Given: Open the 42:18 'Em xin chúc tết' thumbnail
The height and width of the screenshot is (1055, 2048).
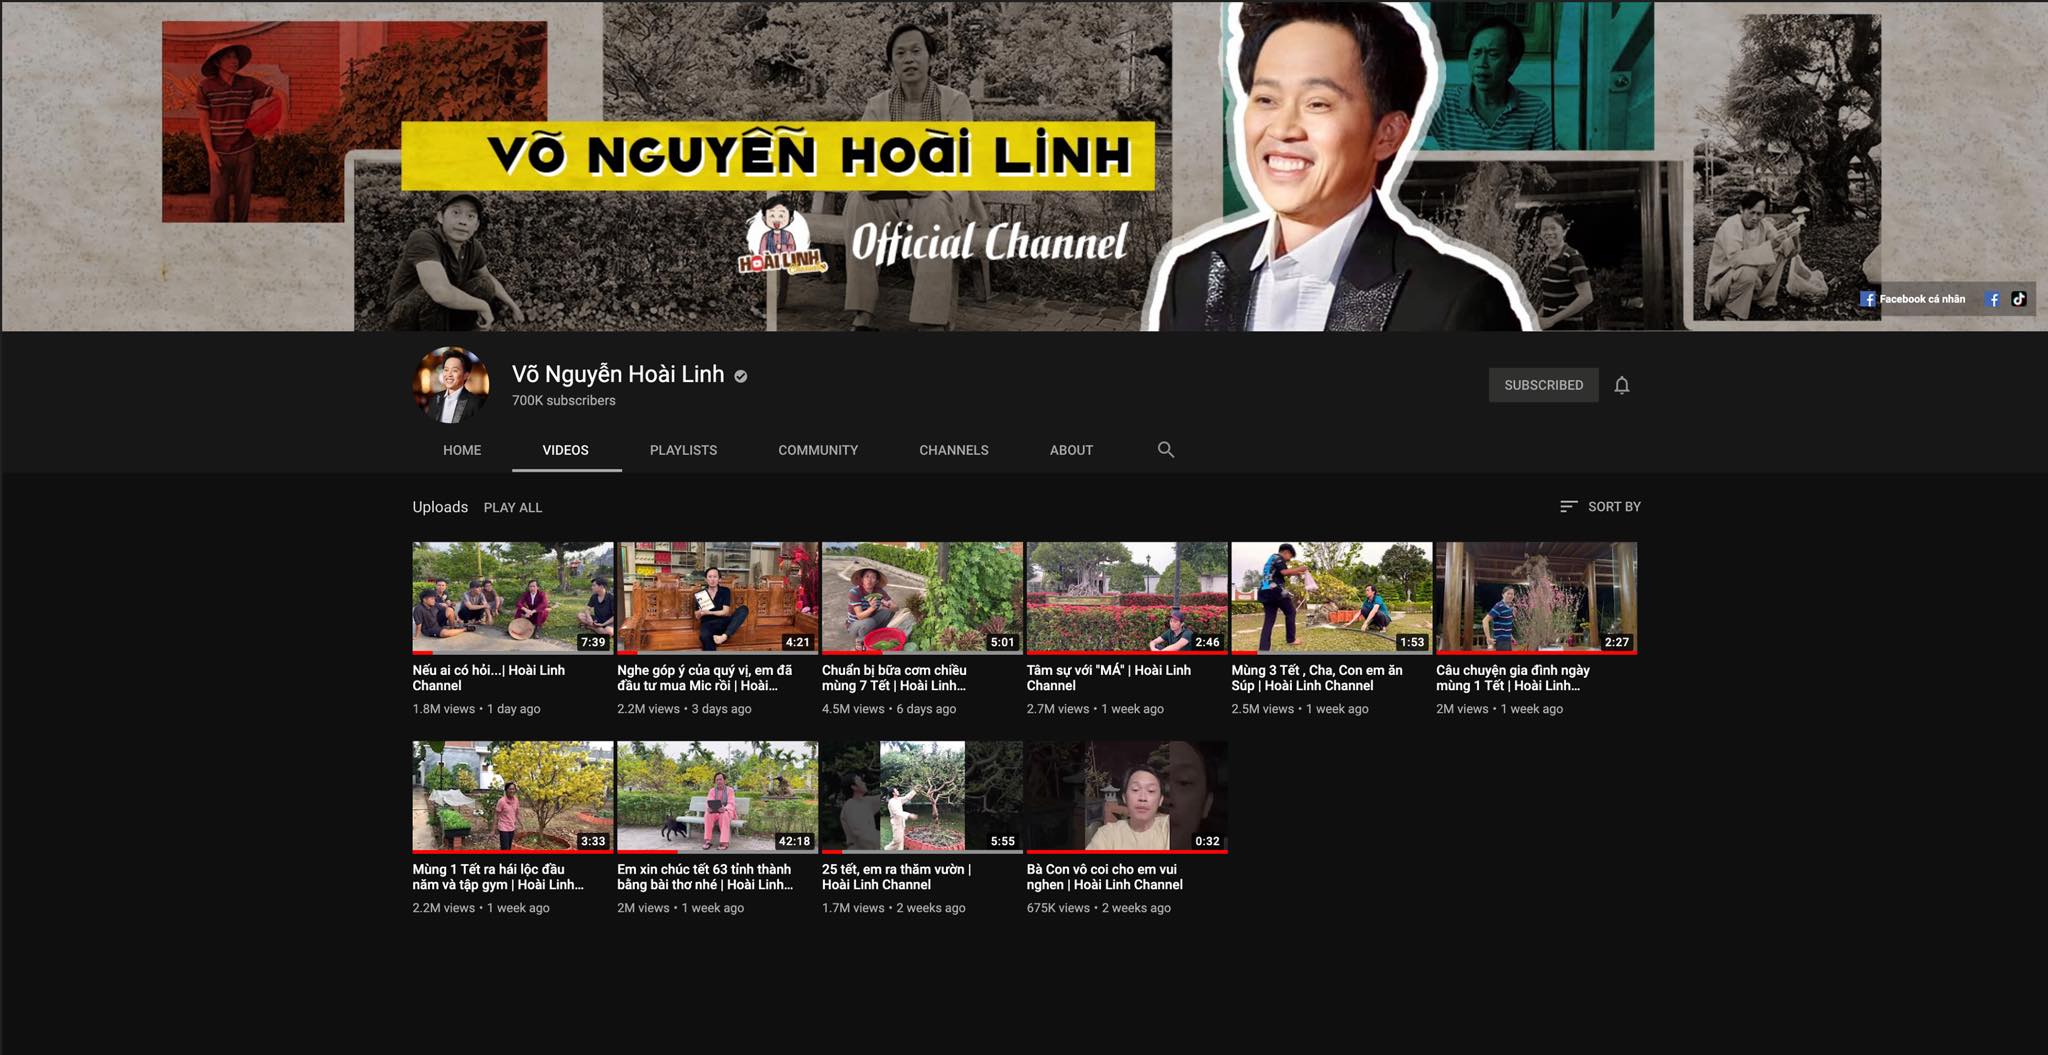Looking at the screenshot, I should (718, 797).
